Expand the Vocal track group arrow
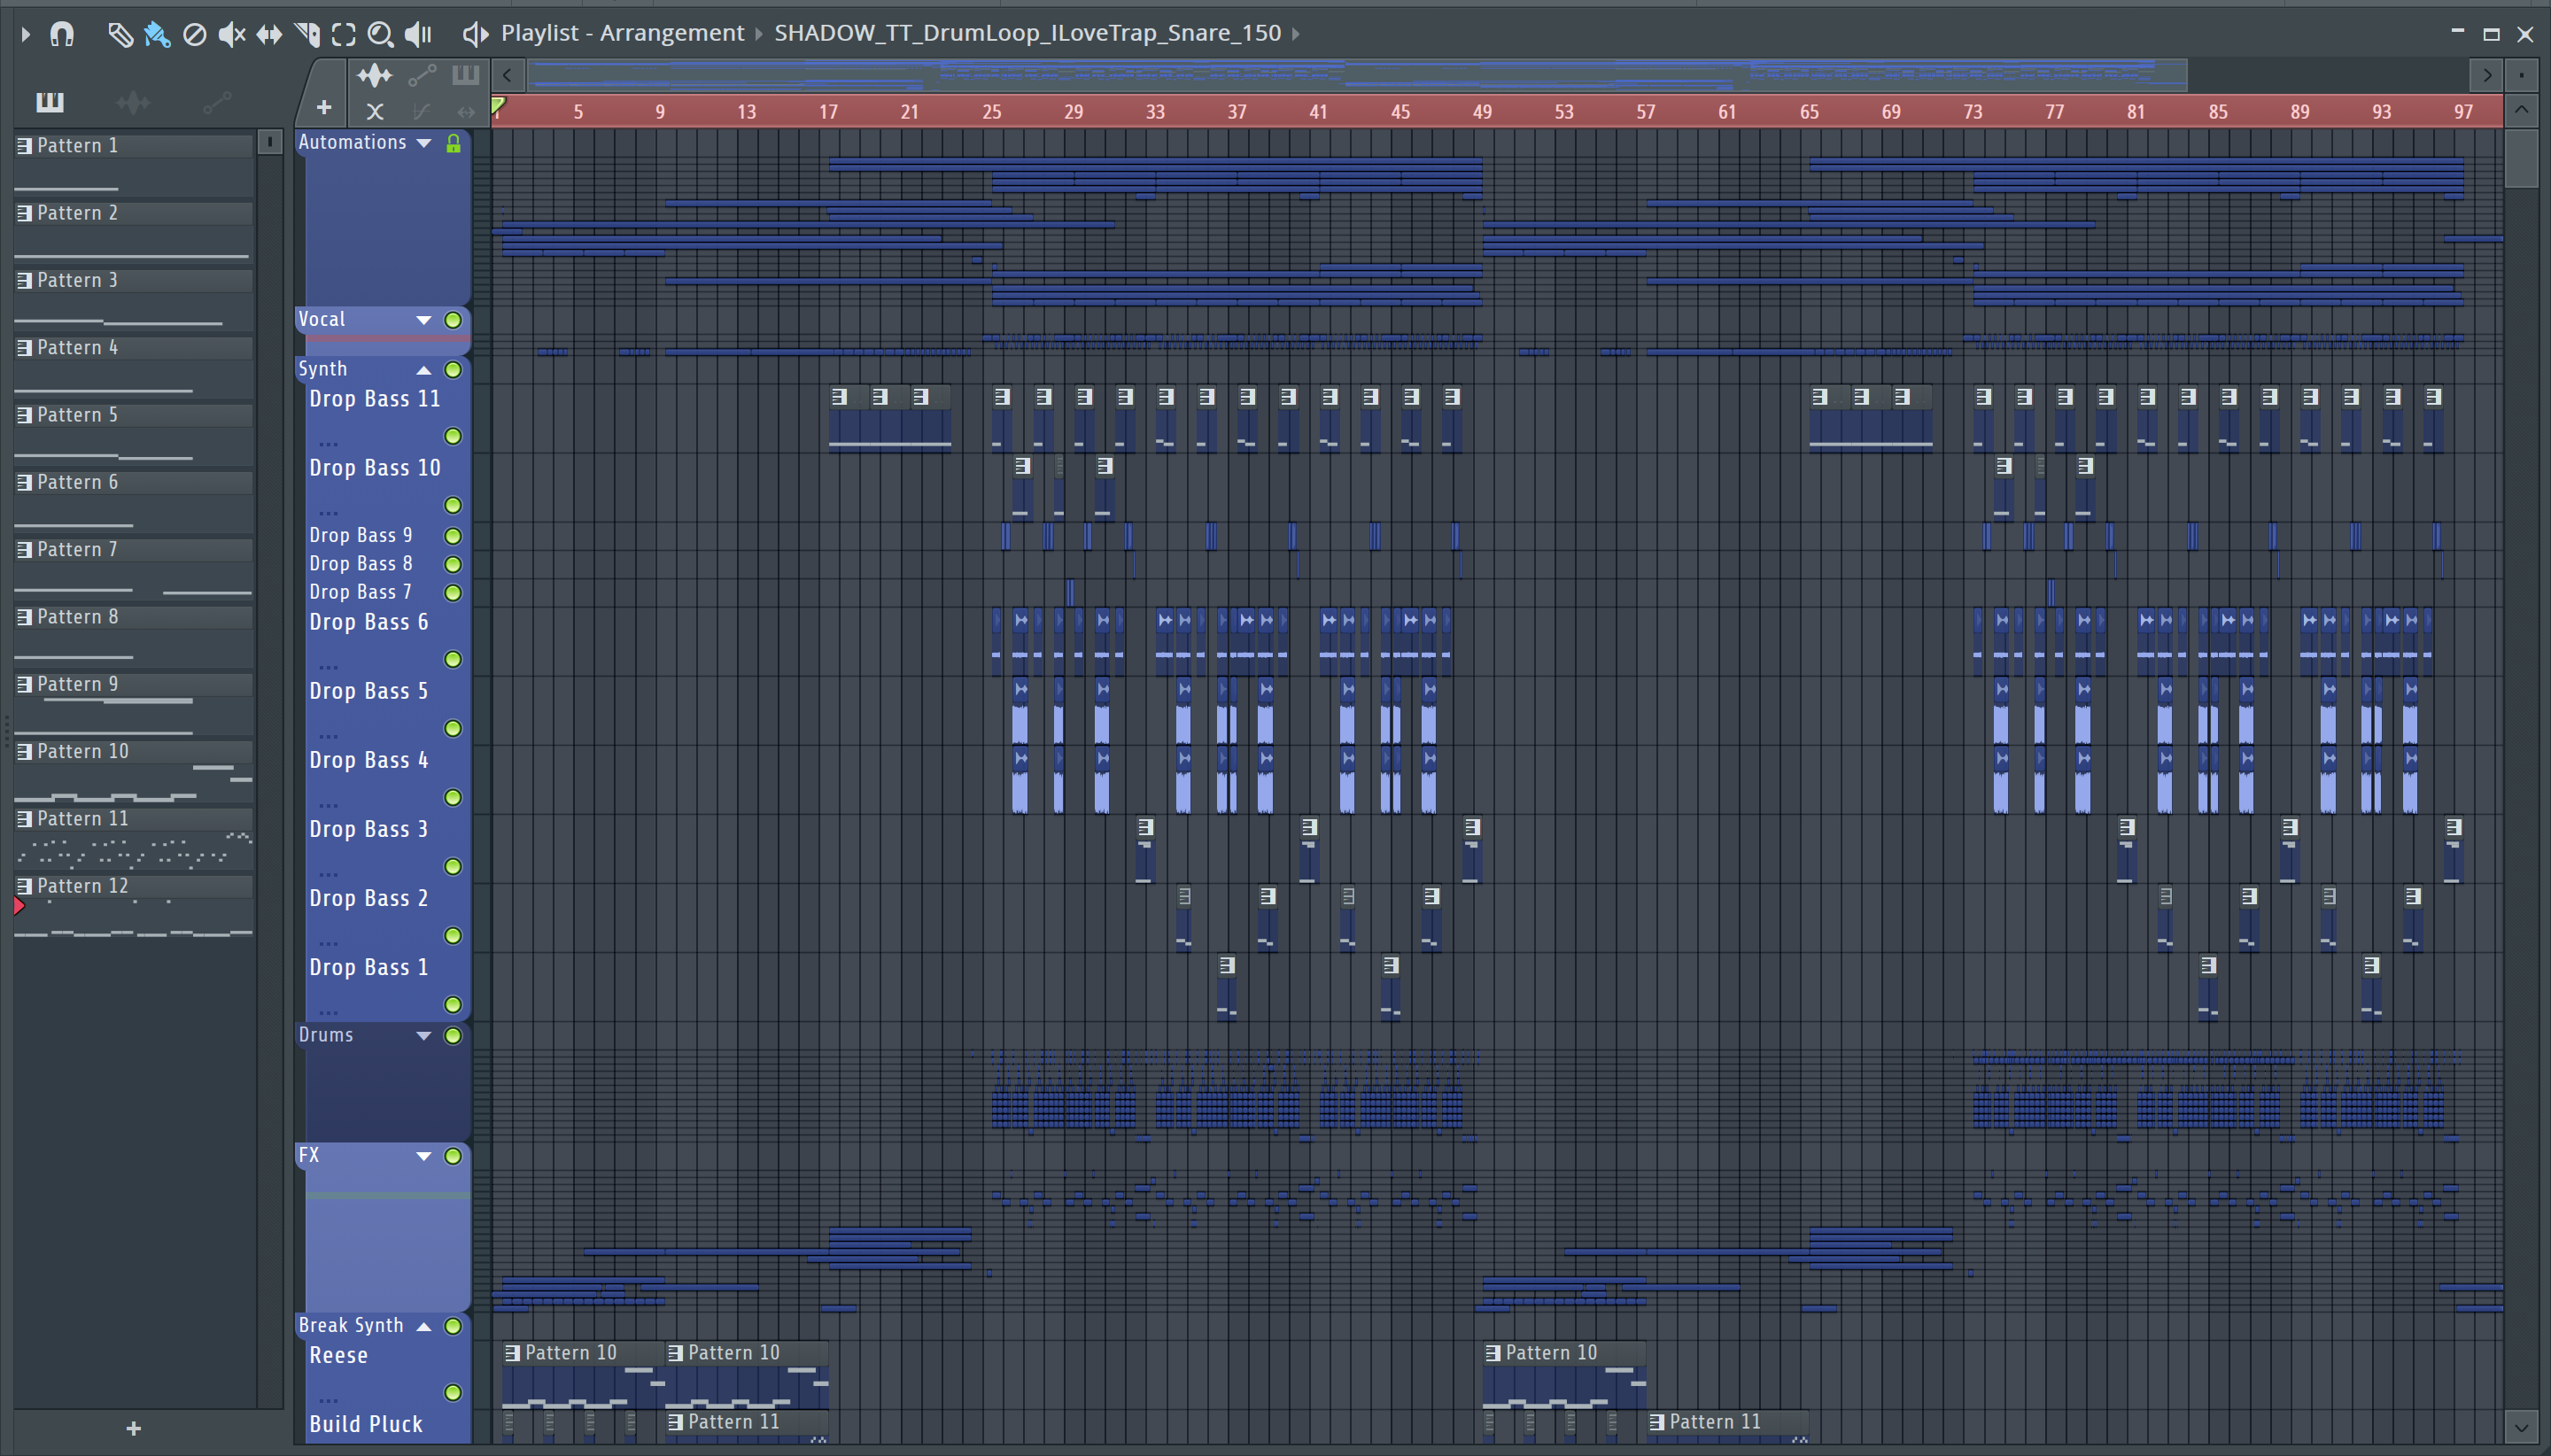This screenshot has height=1456, width=2551. click(x=424, y=320)
